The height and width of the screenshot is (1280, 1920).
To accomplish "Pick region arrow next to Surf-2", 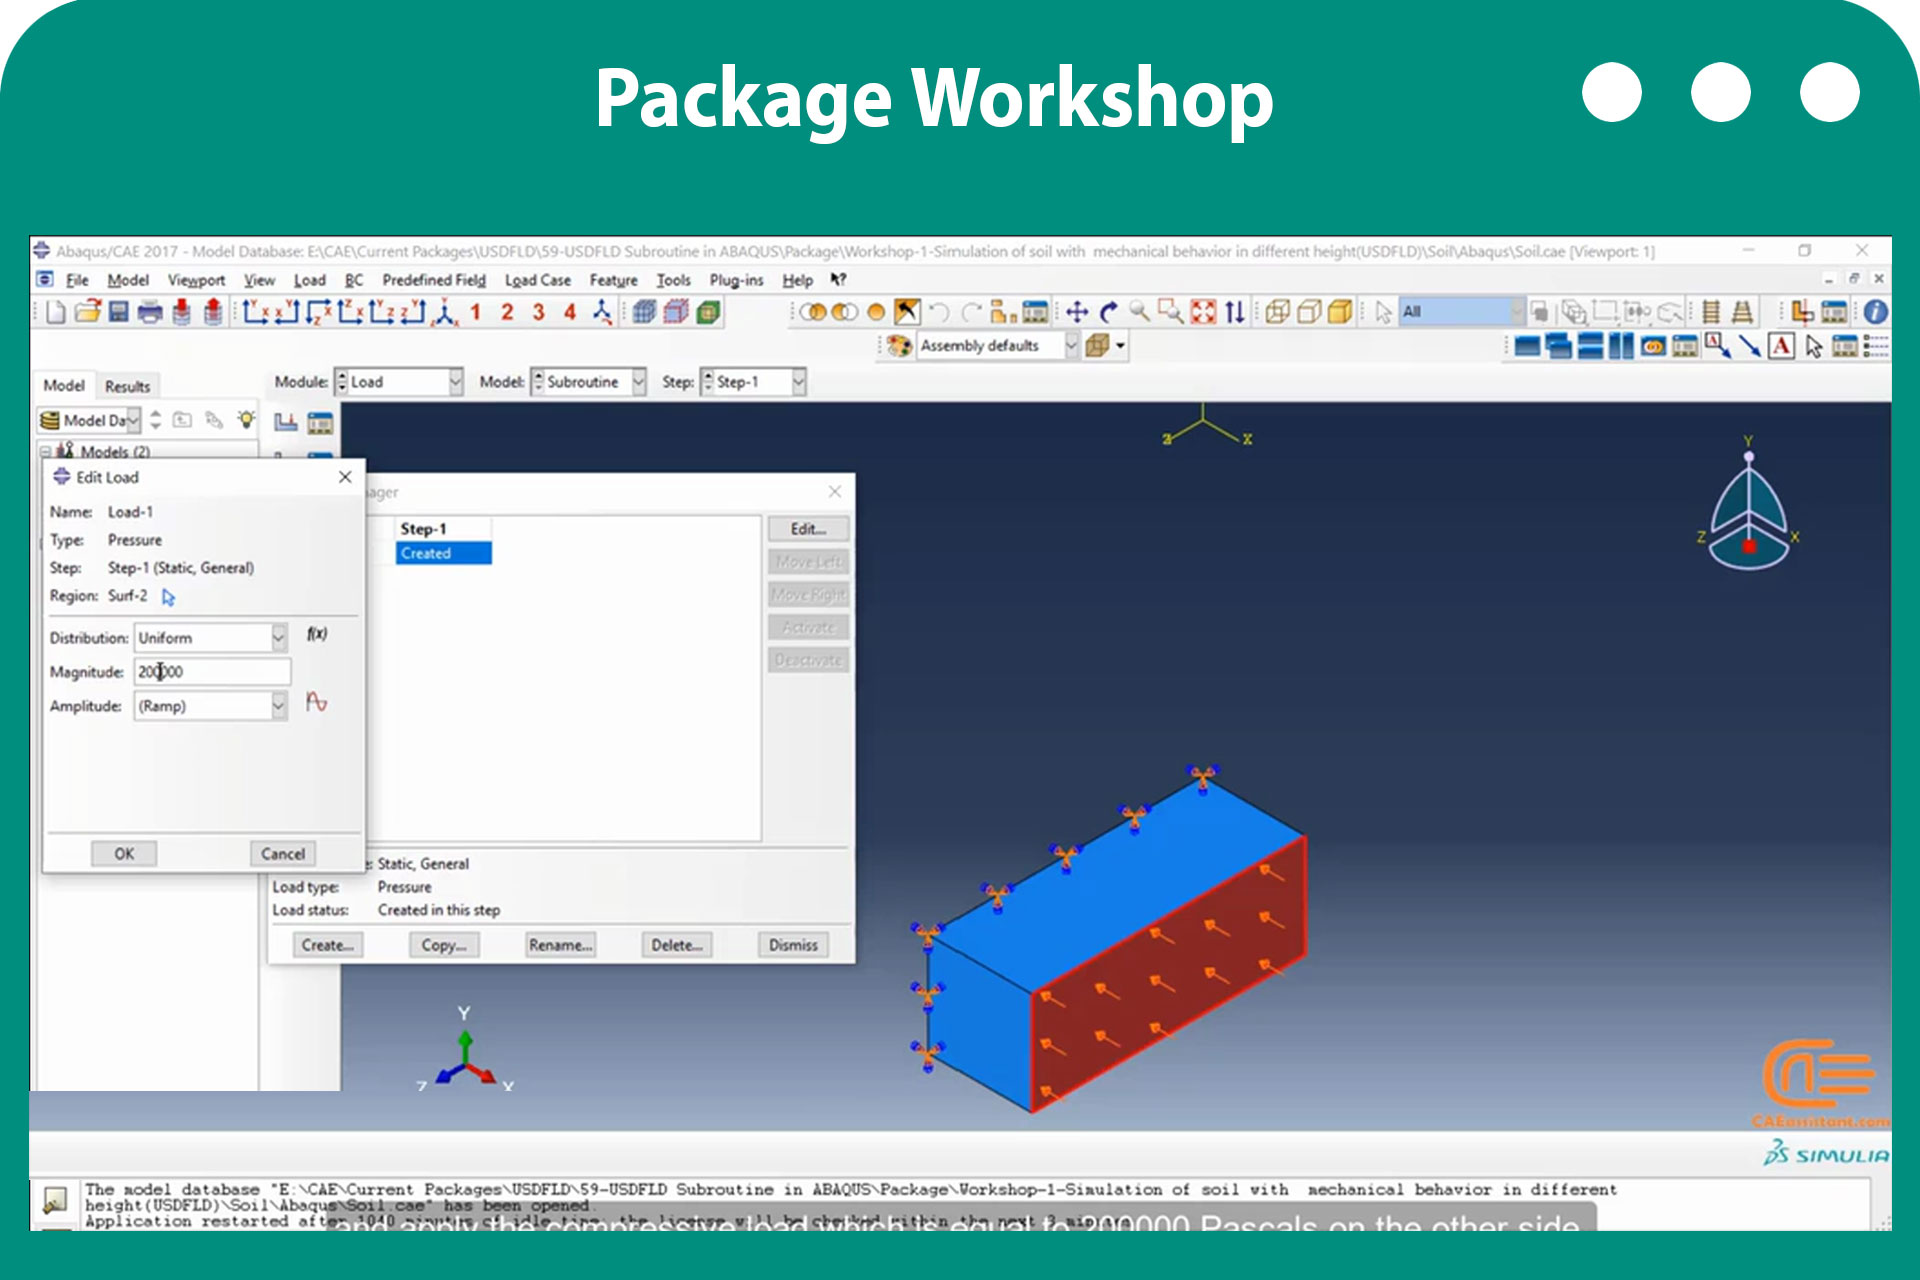I will point(168,597).
